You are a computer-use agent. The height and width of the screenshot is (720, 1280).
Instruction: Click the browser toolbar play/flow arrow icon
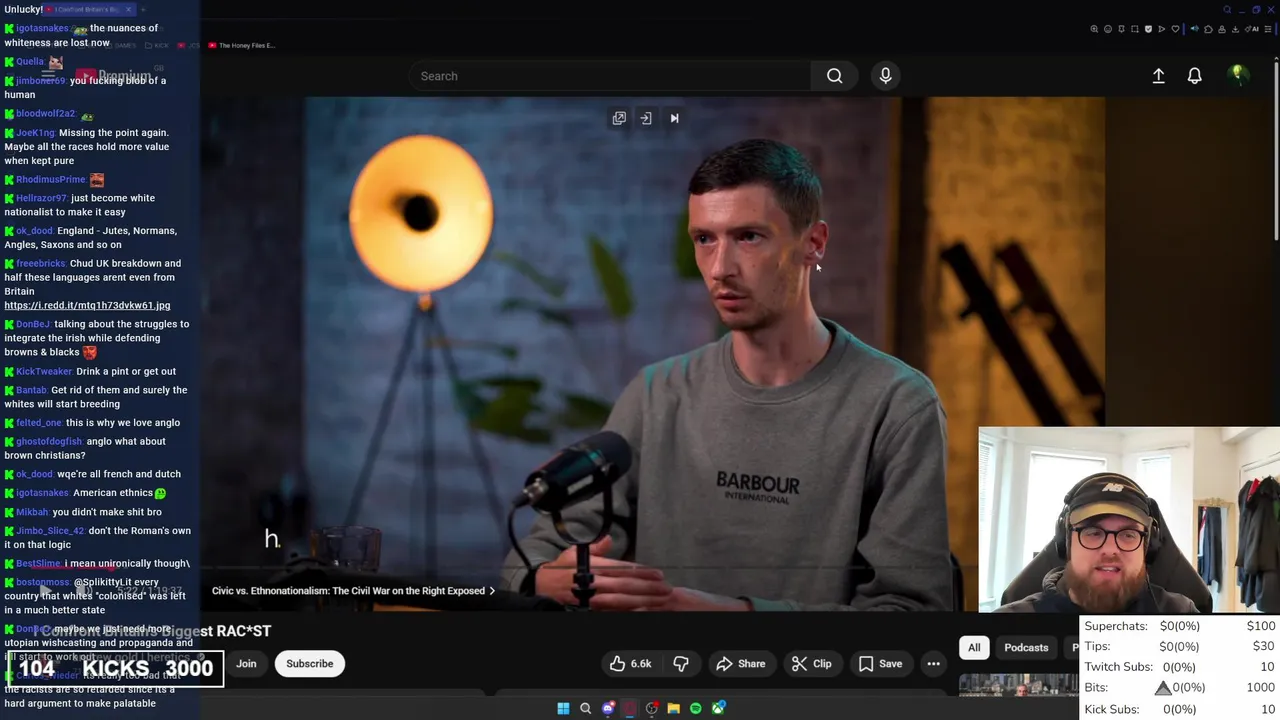pyautogui.click(x=1161, y=29)
